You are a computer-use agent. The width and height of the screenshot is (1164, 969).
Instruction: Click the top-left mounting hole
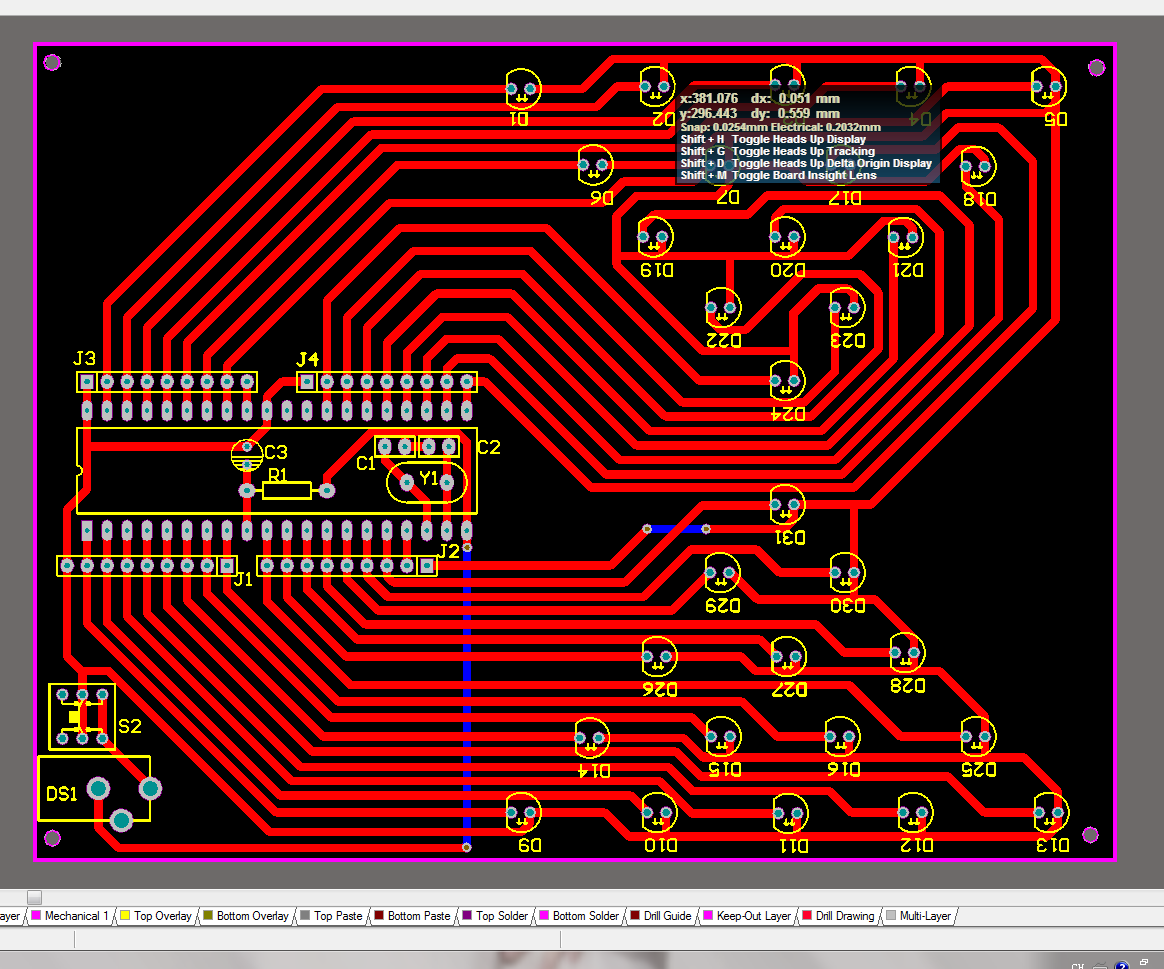tap(52, 62)
